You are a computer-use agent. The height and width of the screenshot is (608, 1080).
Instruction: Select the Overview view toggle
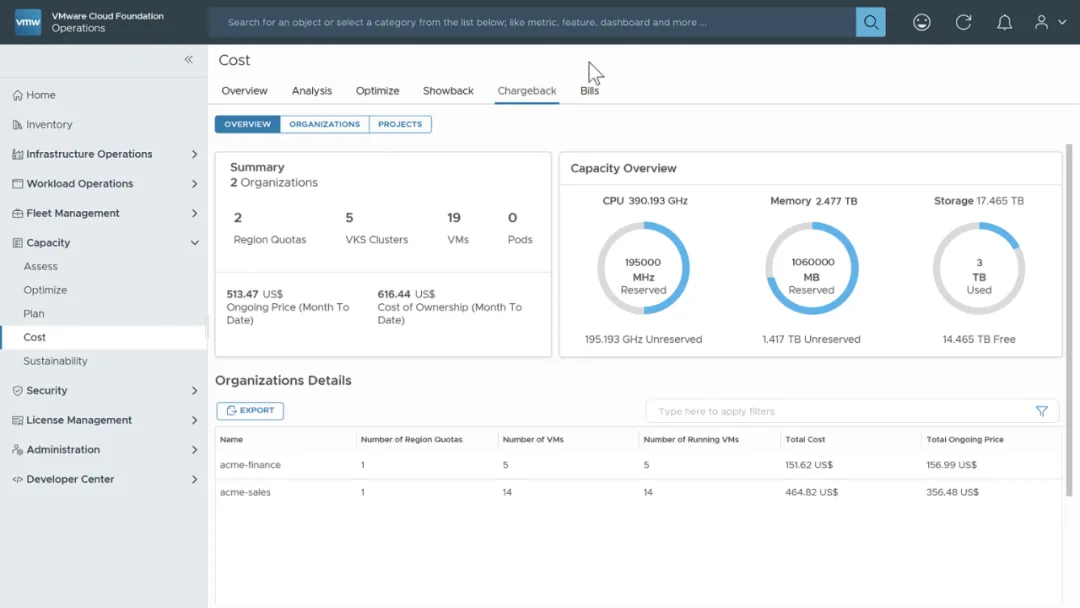247,124
